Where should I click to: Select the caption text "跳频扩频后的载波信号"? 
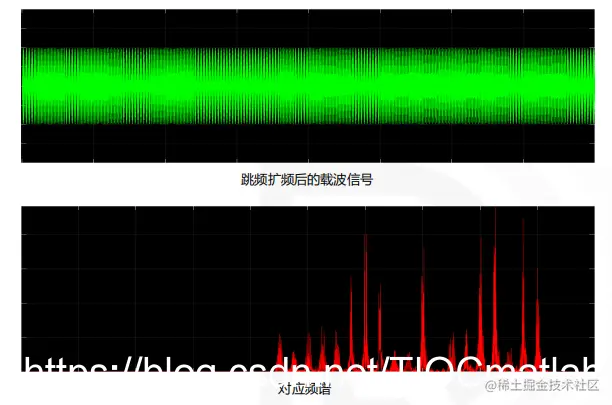pos(307,180)
